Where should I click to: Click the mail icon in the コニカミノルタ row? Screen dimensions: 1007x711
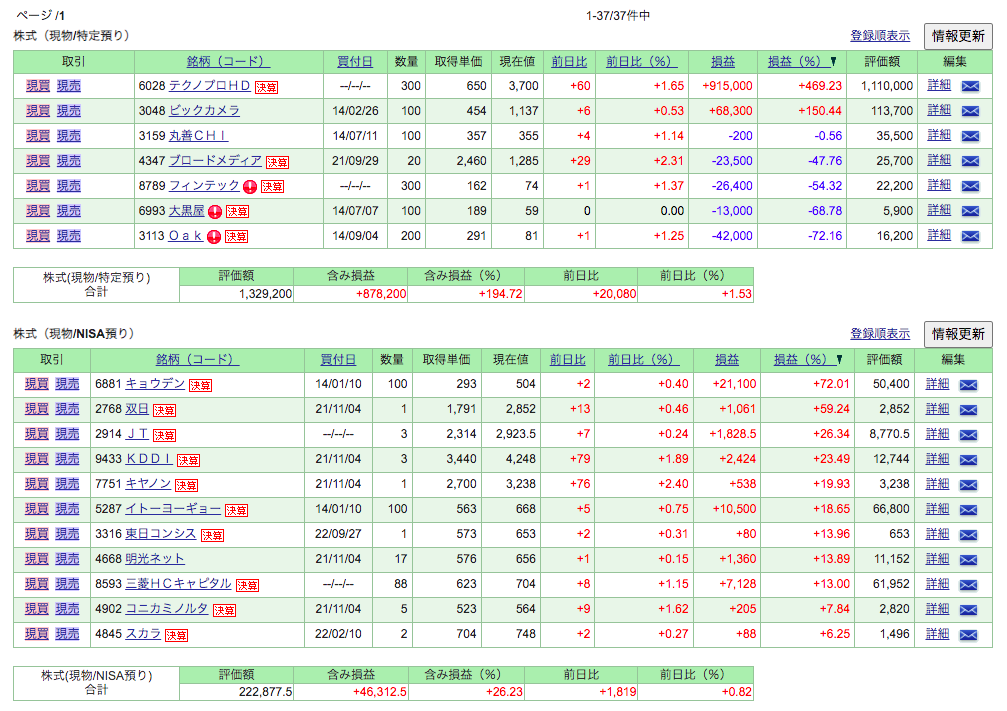pos(968,610)
